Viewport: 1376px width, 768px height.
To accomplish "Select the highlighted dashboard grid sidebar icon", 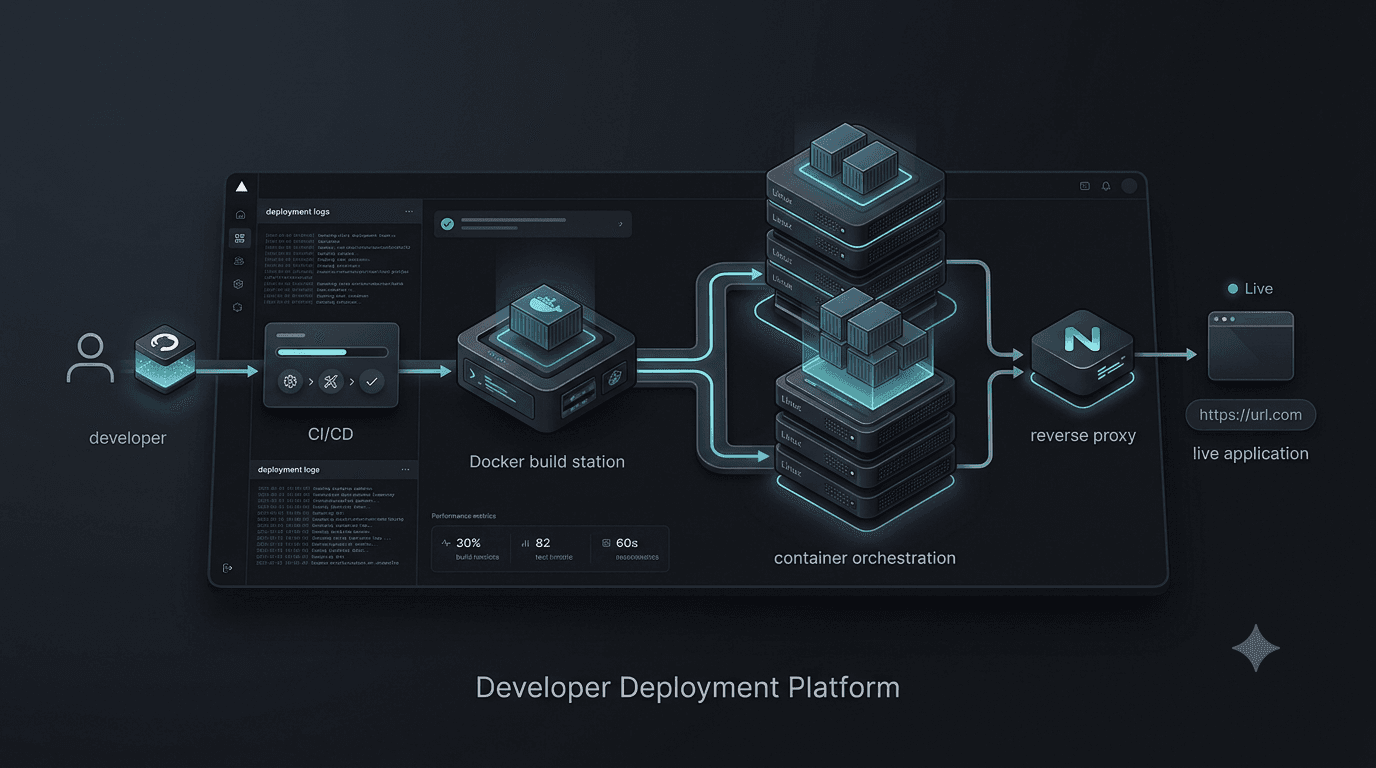I will point(240,238).
